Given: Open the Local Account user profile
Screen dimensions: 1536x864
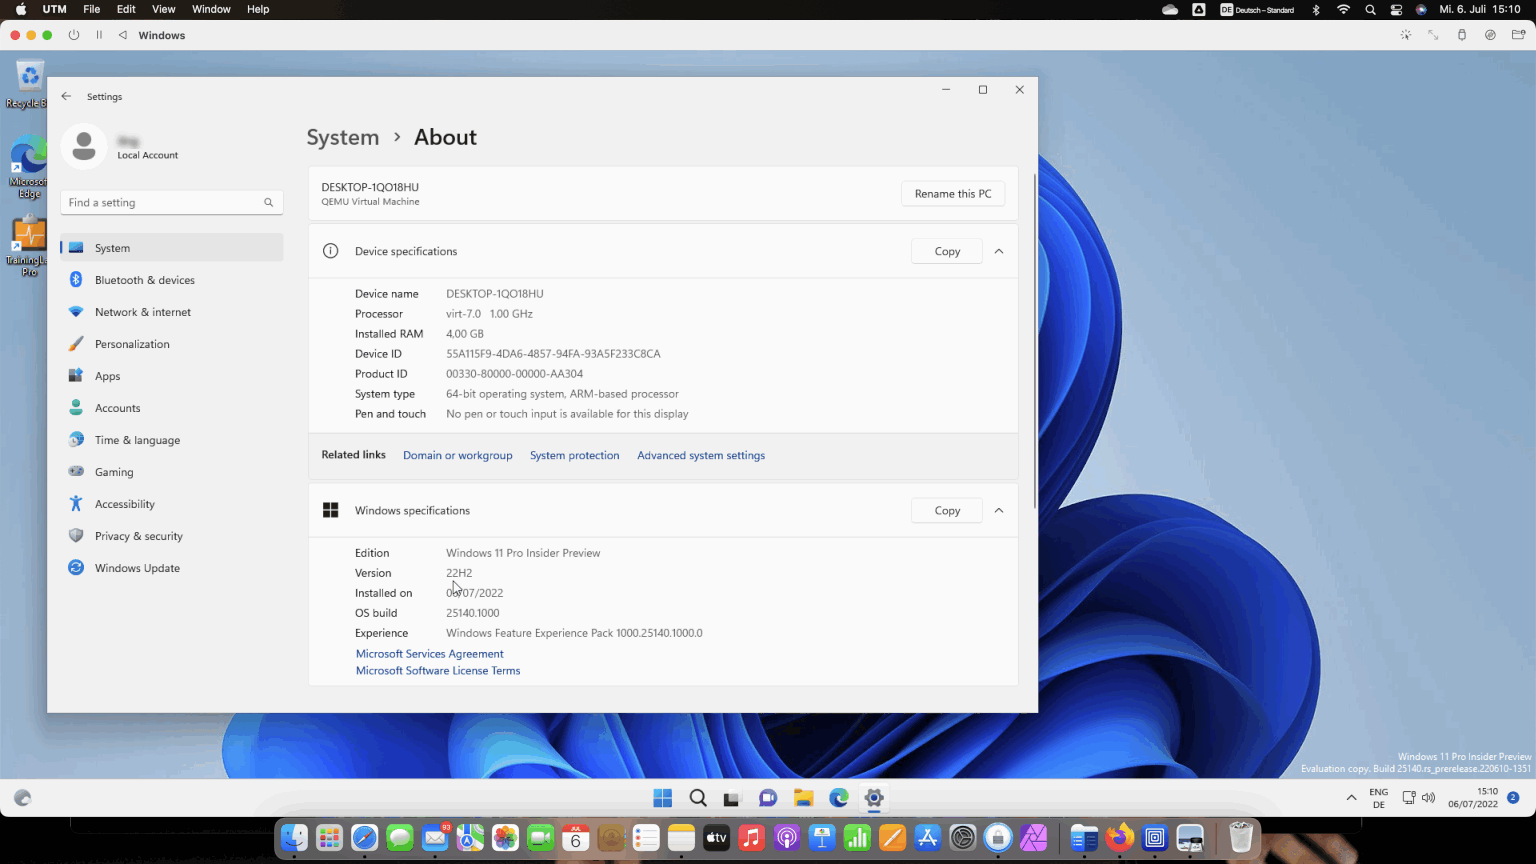Looking at the screenshot, I should coord(120,147).
